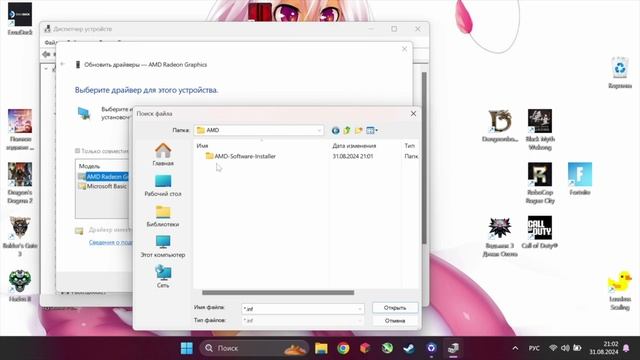
Task: Open Steam from the taskbar
Action: coord(409,348)
